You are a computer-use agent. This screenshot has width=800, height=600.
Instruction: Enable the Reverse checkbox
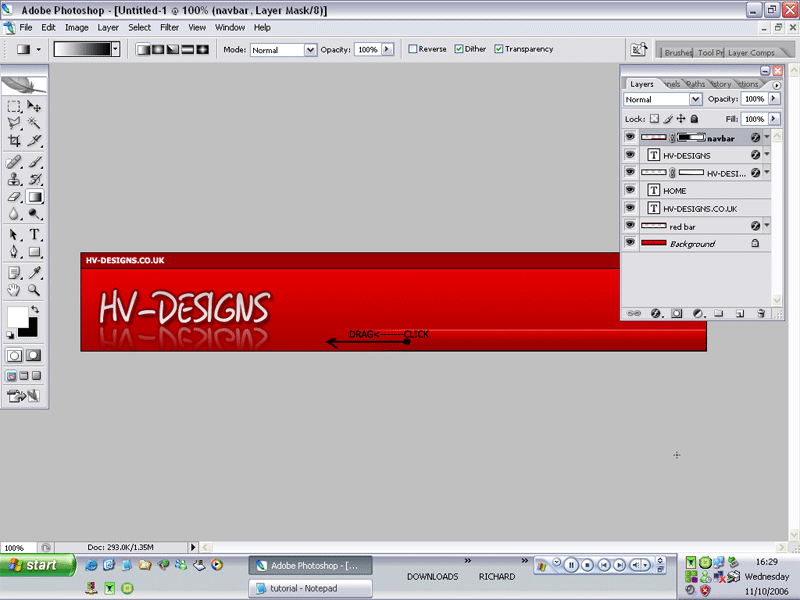click(x=413, y=49)
